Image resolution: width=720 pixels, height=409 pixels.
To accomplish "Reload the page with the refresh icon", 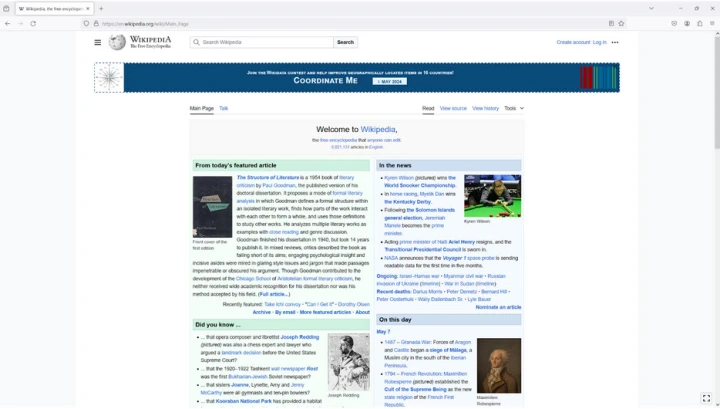I will (33, 23).
